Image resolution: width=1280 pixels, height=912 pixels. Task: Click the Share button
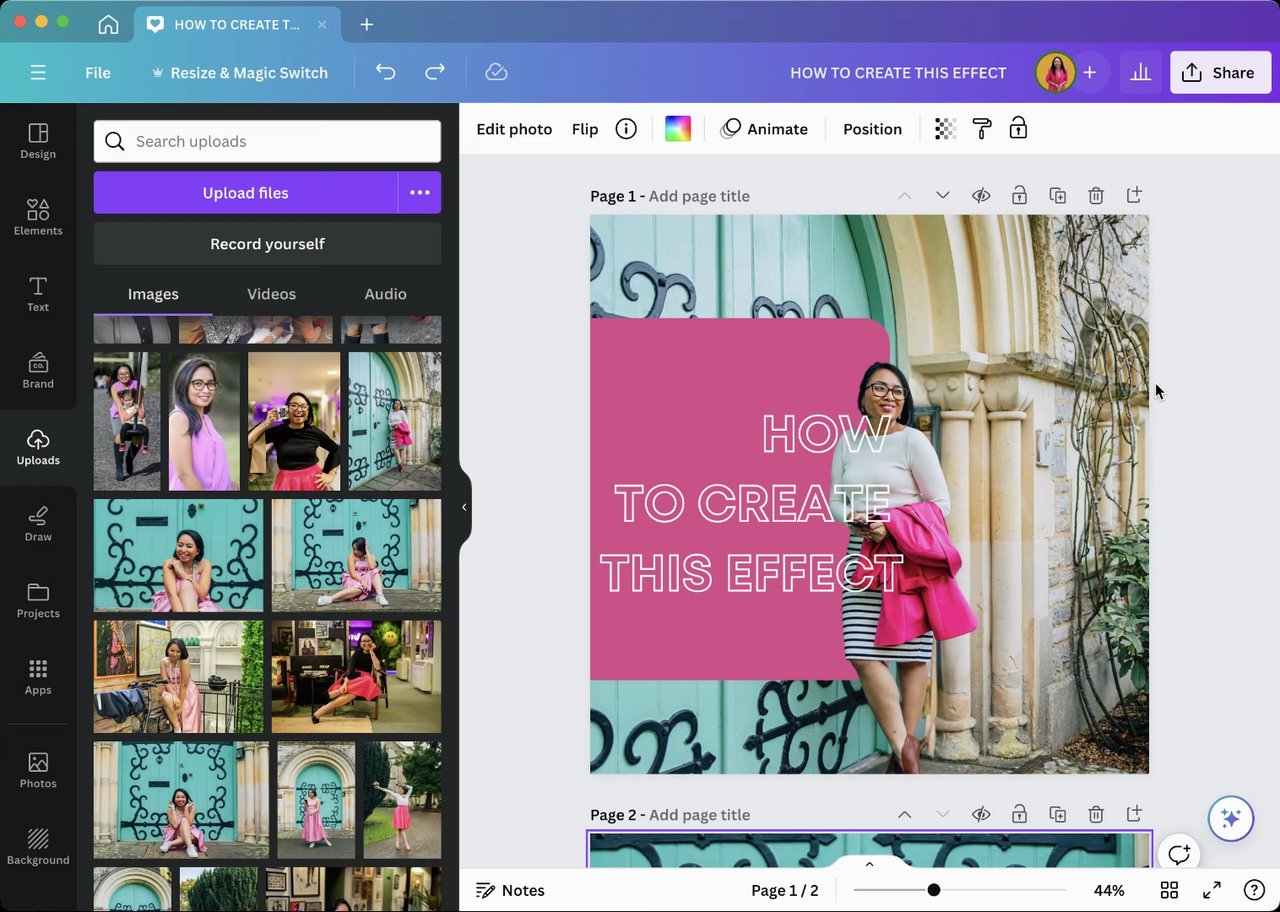[x=1220, y=73]
